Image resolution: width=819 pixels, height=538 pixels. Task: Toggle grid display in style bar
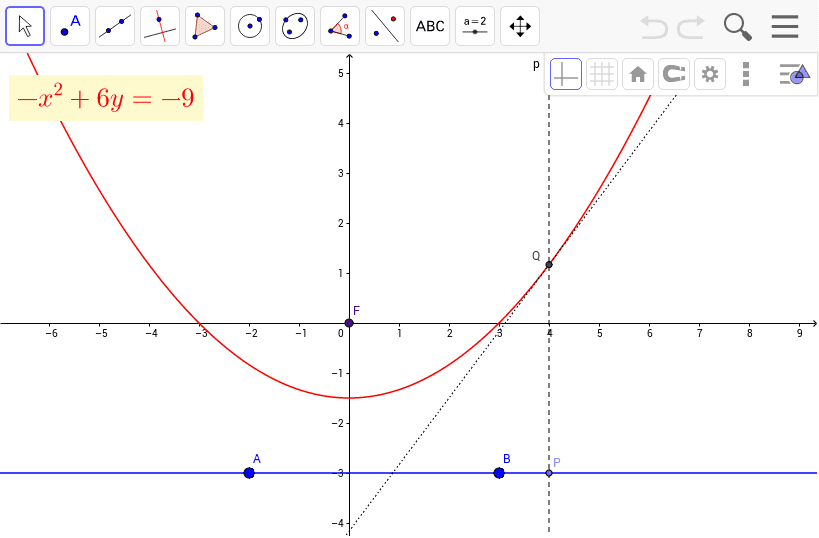(x=602, y=74)
